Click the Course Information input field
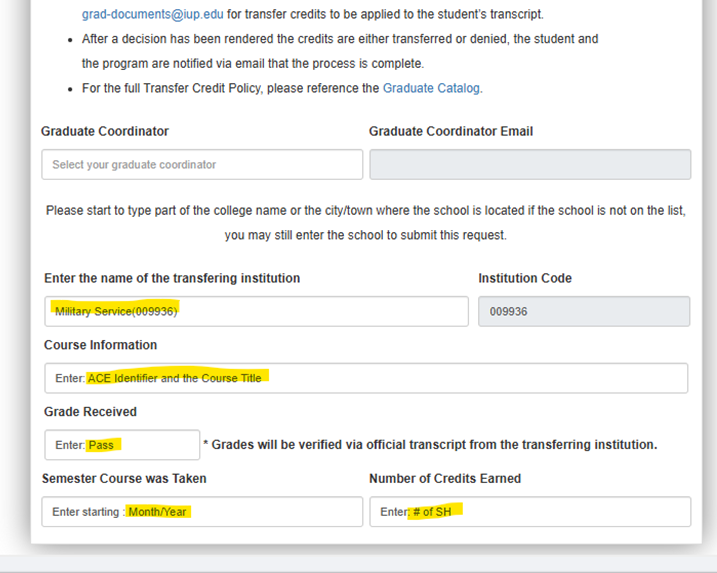The height and width of the screenshot is (573, 717). tap(366, 378)
